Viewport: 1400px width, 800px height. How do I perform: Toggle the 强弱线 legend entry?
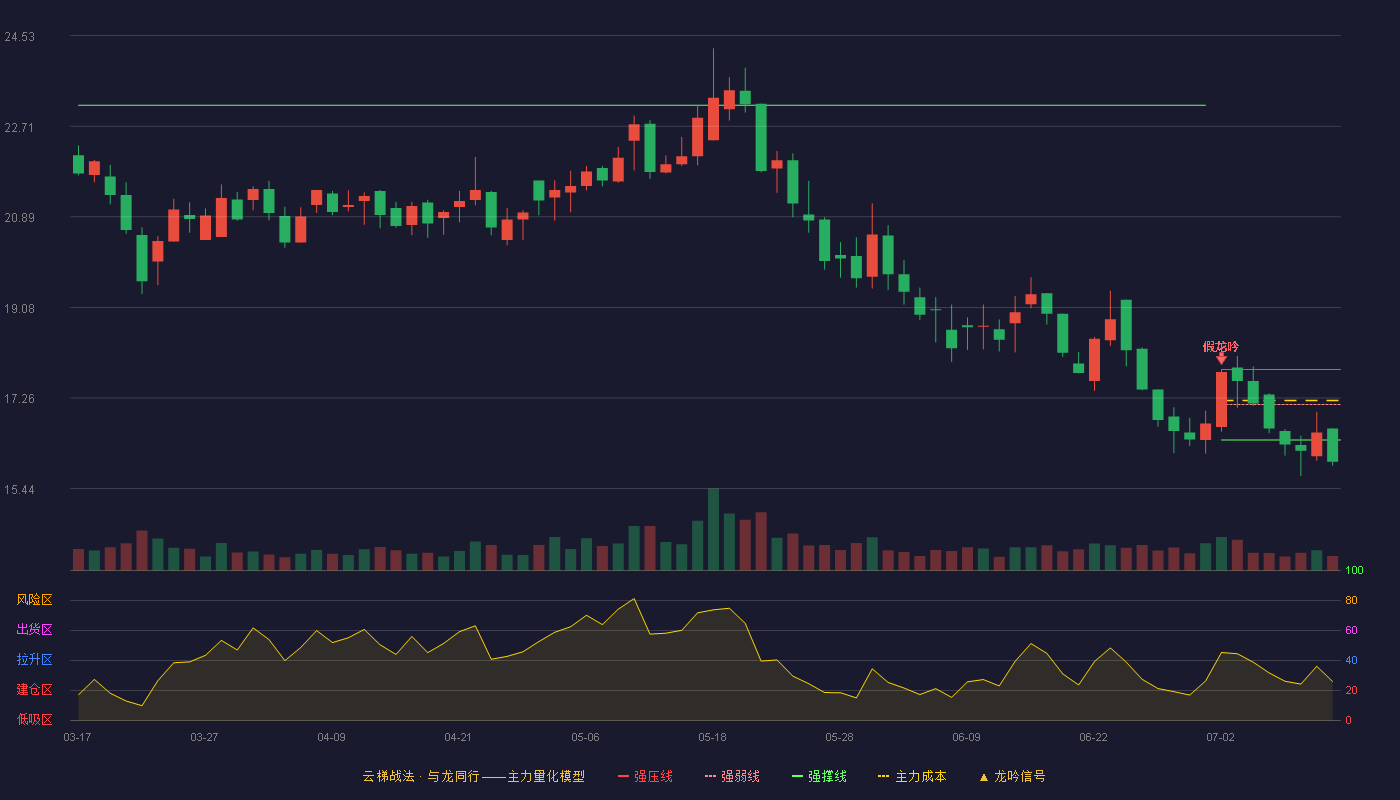pyautogui.click(x=732, y=776)
